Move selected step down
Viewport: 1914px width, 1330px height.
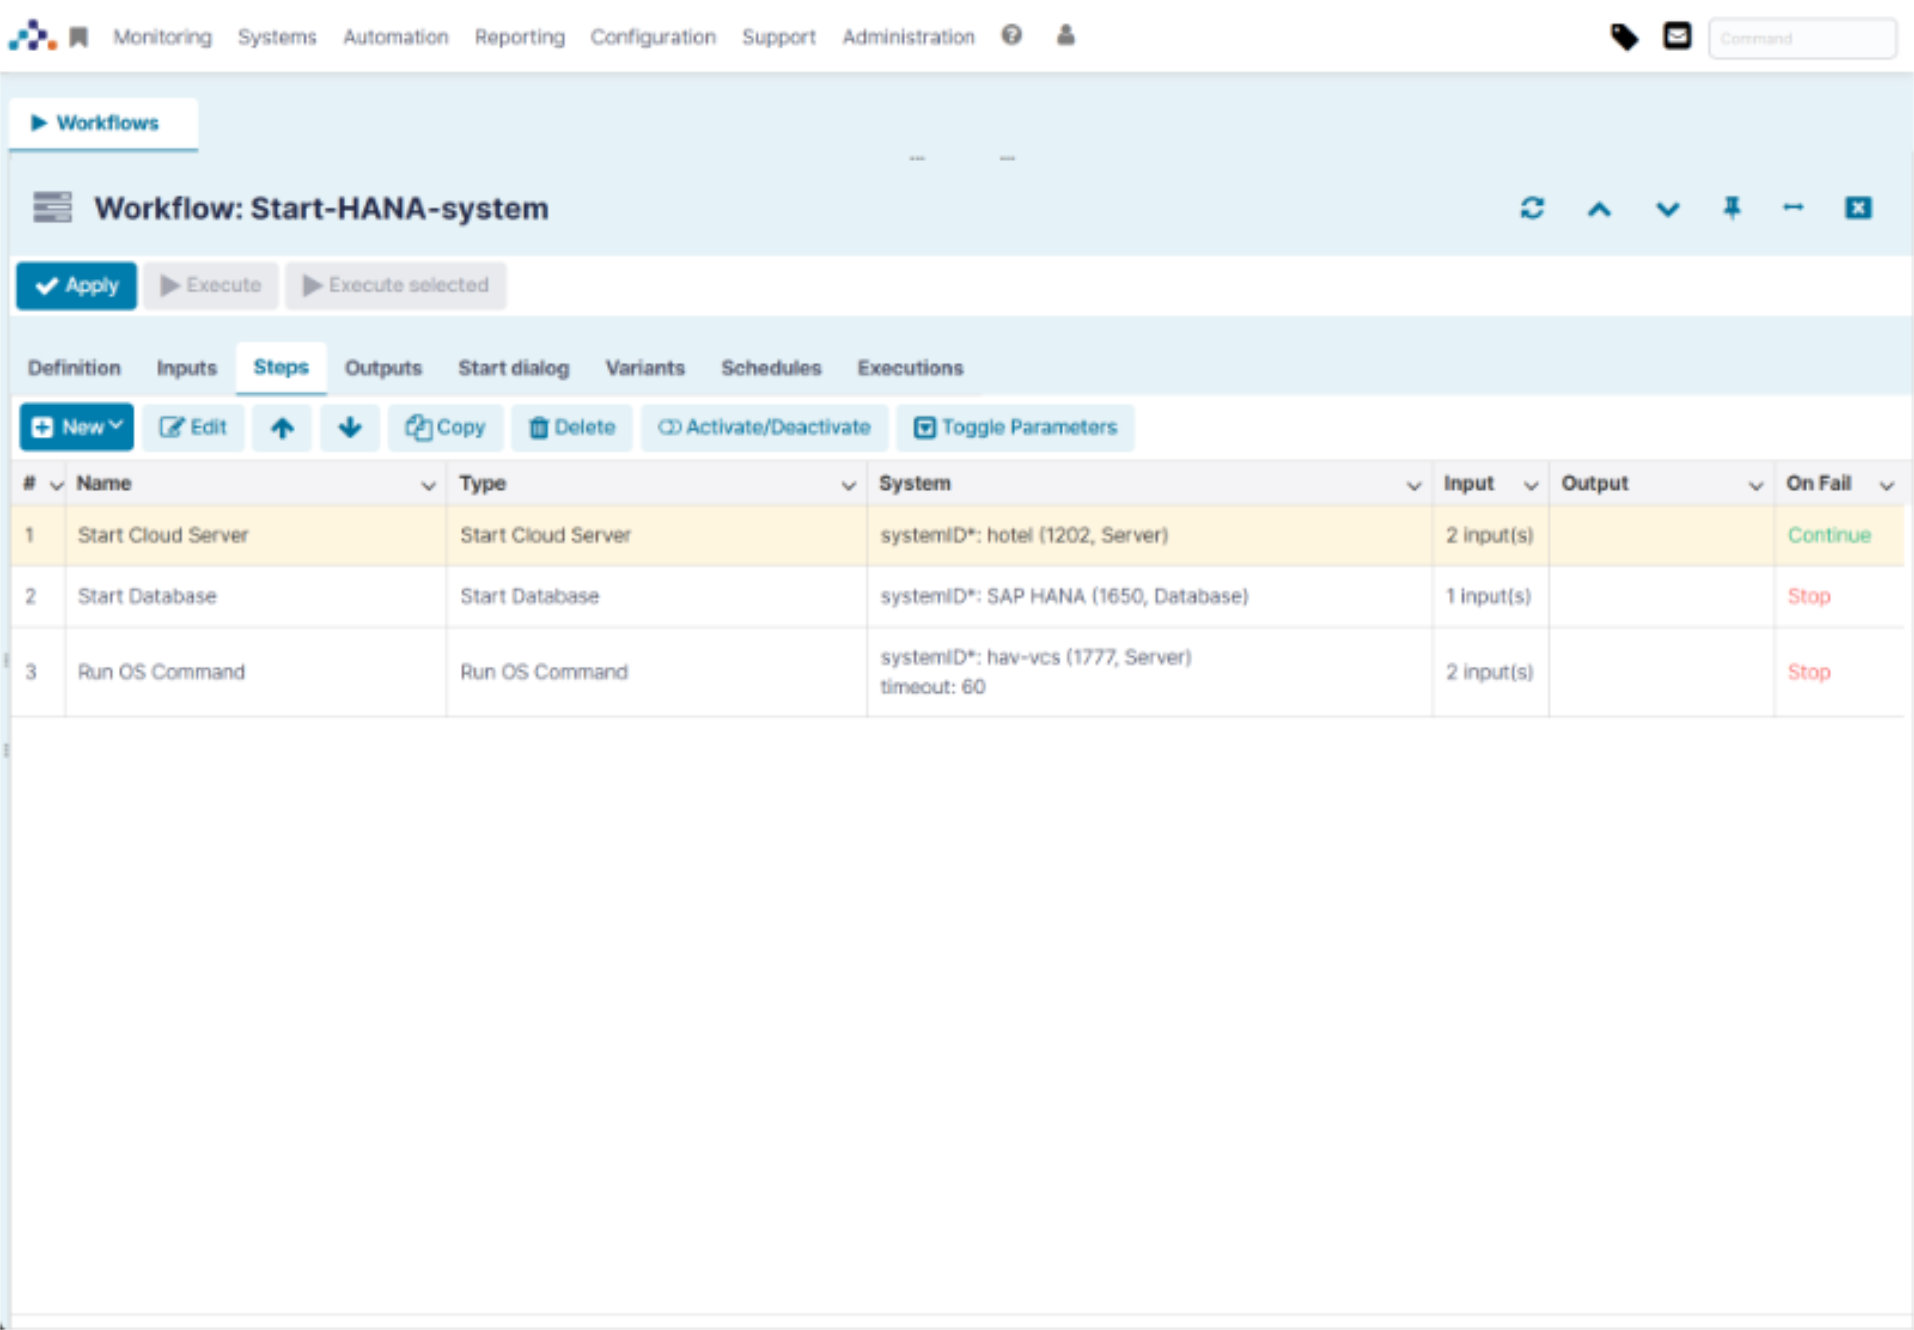coord(350,428)
